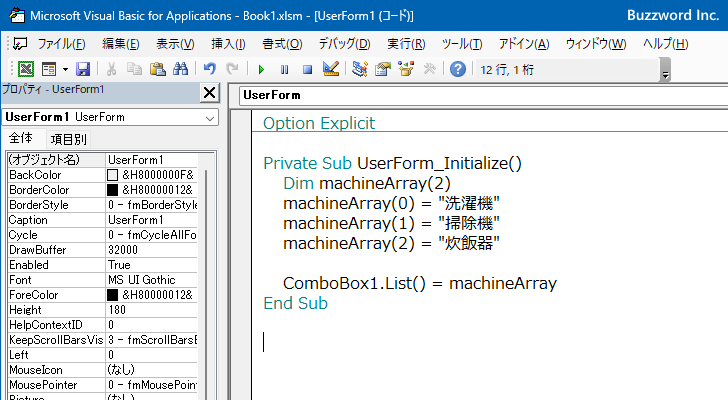Open the アドイン(A) menu
Viewport: 728px width, 400px height.
(x=524, y=44)
